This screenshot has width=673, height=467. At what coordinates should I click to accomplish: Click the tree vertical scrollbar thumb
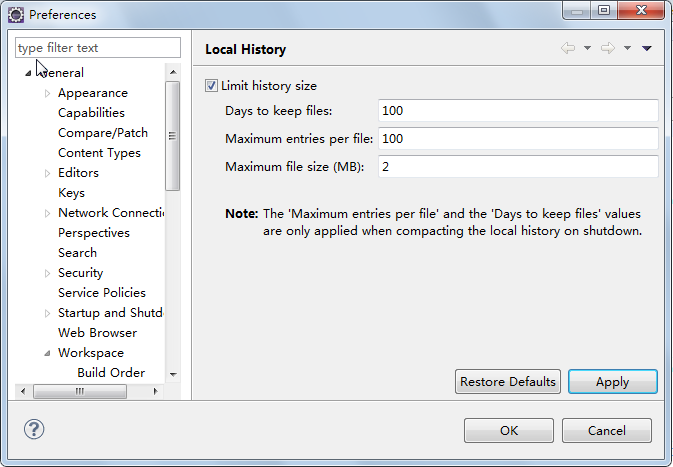point(173,136)
